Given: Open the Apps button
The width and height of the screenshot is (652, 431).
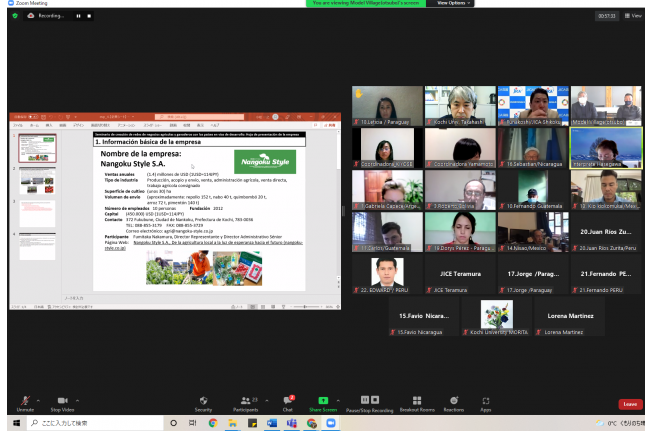Looking at the screenshot, I should coord(486,402).
